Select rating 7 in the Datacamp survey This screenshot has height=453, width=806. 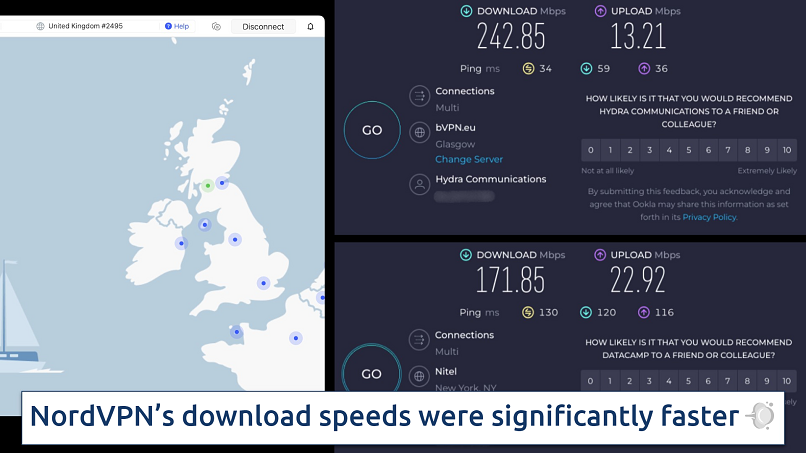point(728,381)
